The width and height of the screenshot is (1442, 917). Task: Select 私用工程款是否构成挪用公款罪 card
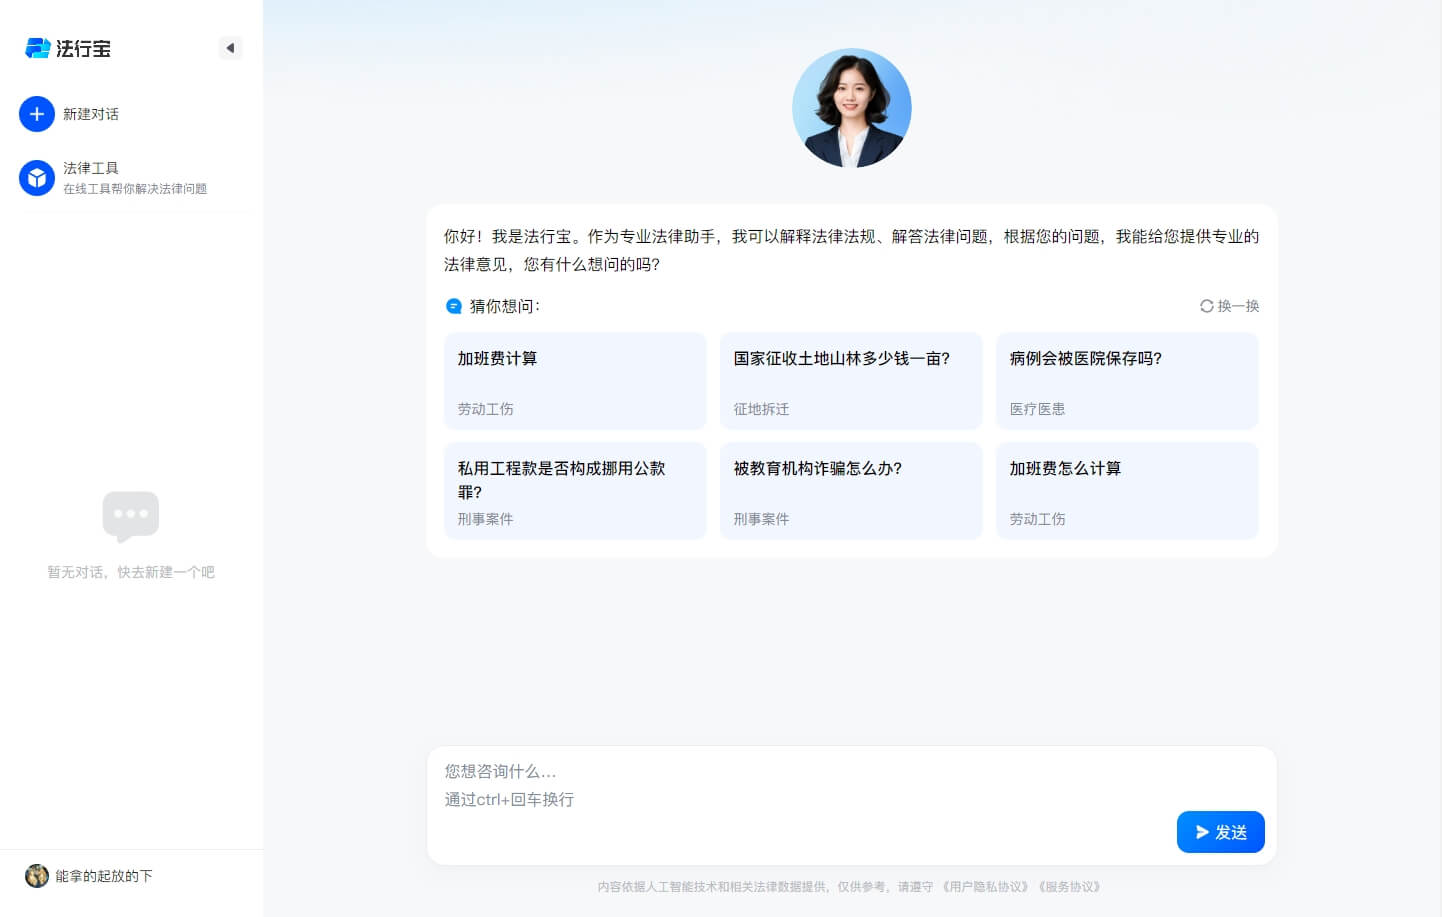pyautogui.click(x=575, y=491)
